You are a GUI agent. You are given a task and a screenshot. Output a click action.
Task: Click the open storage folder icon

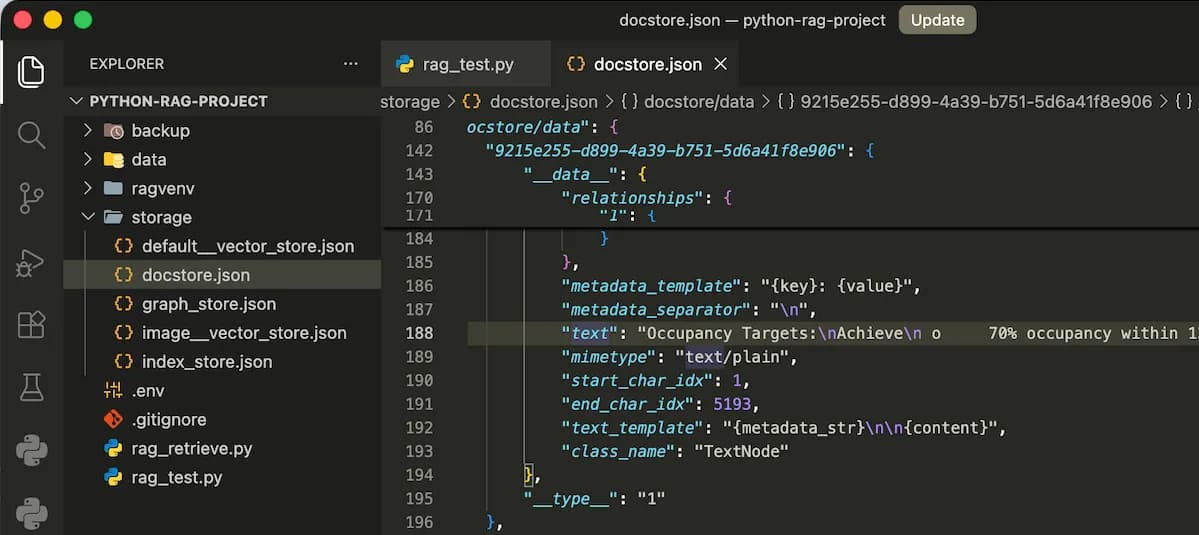tap(113, 218)
